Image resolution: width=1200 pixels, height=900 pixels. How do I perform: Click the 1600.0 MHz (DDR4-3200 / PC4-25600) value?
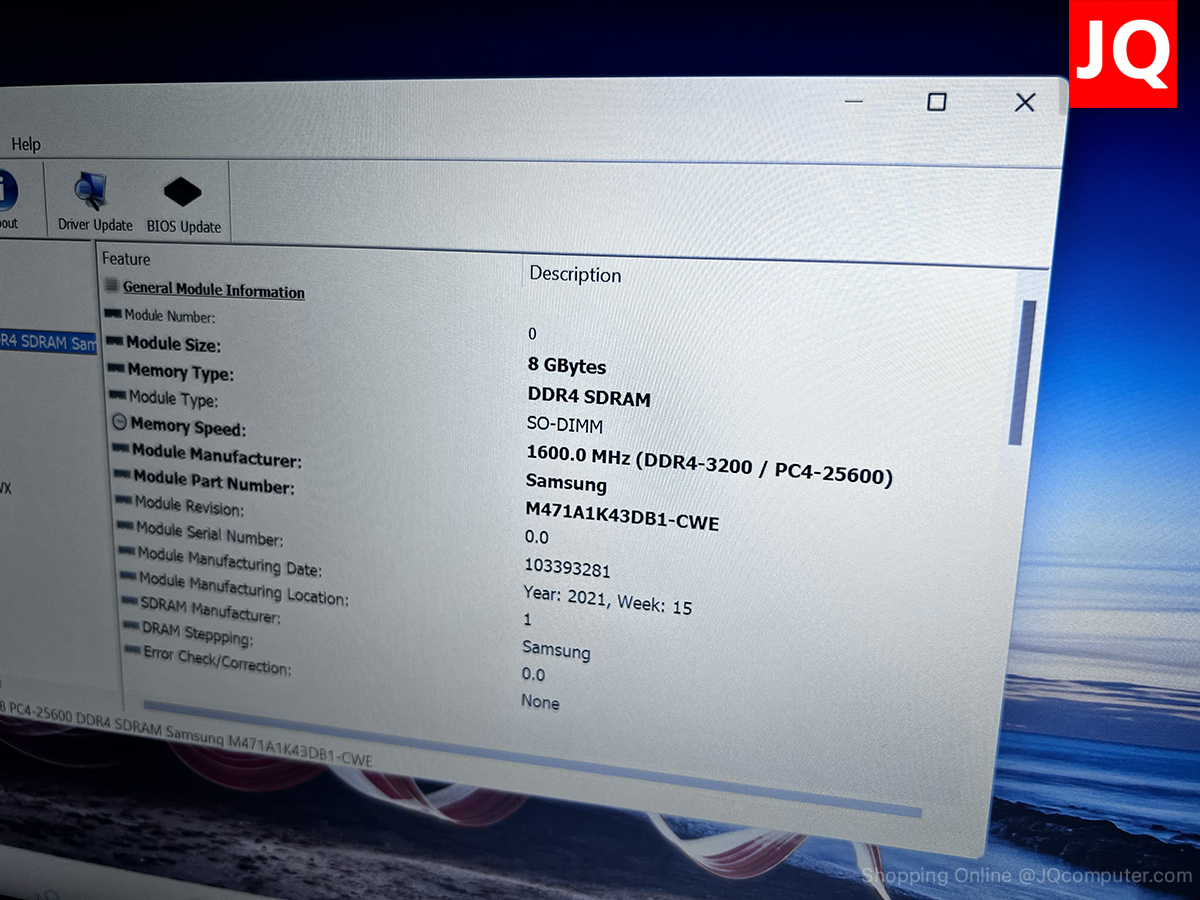pyautogui.click(x=710, y=465)
